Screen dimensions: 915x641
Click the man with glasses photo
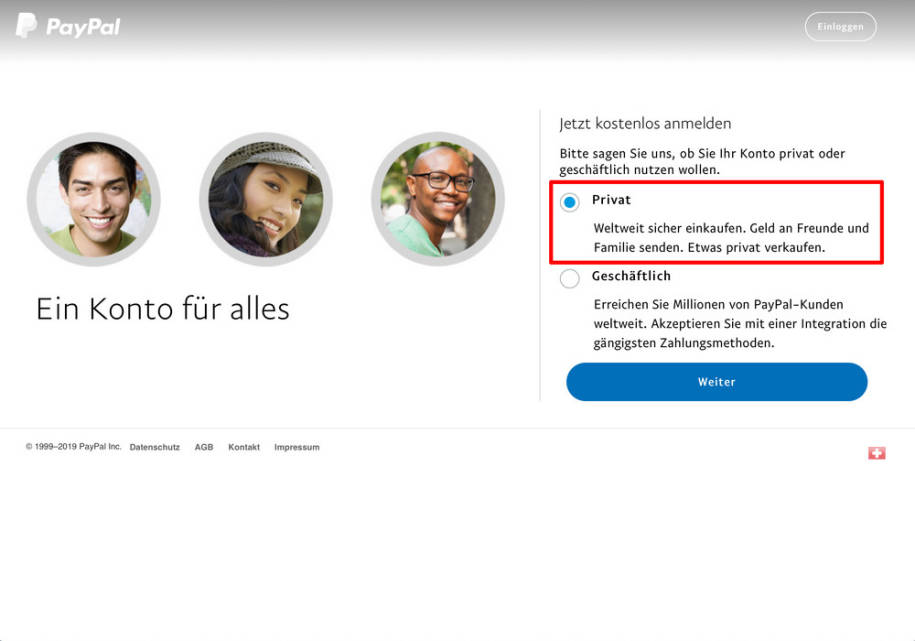(x=438, y=199)
